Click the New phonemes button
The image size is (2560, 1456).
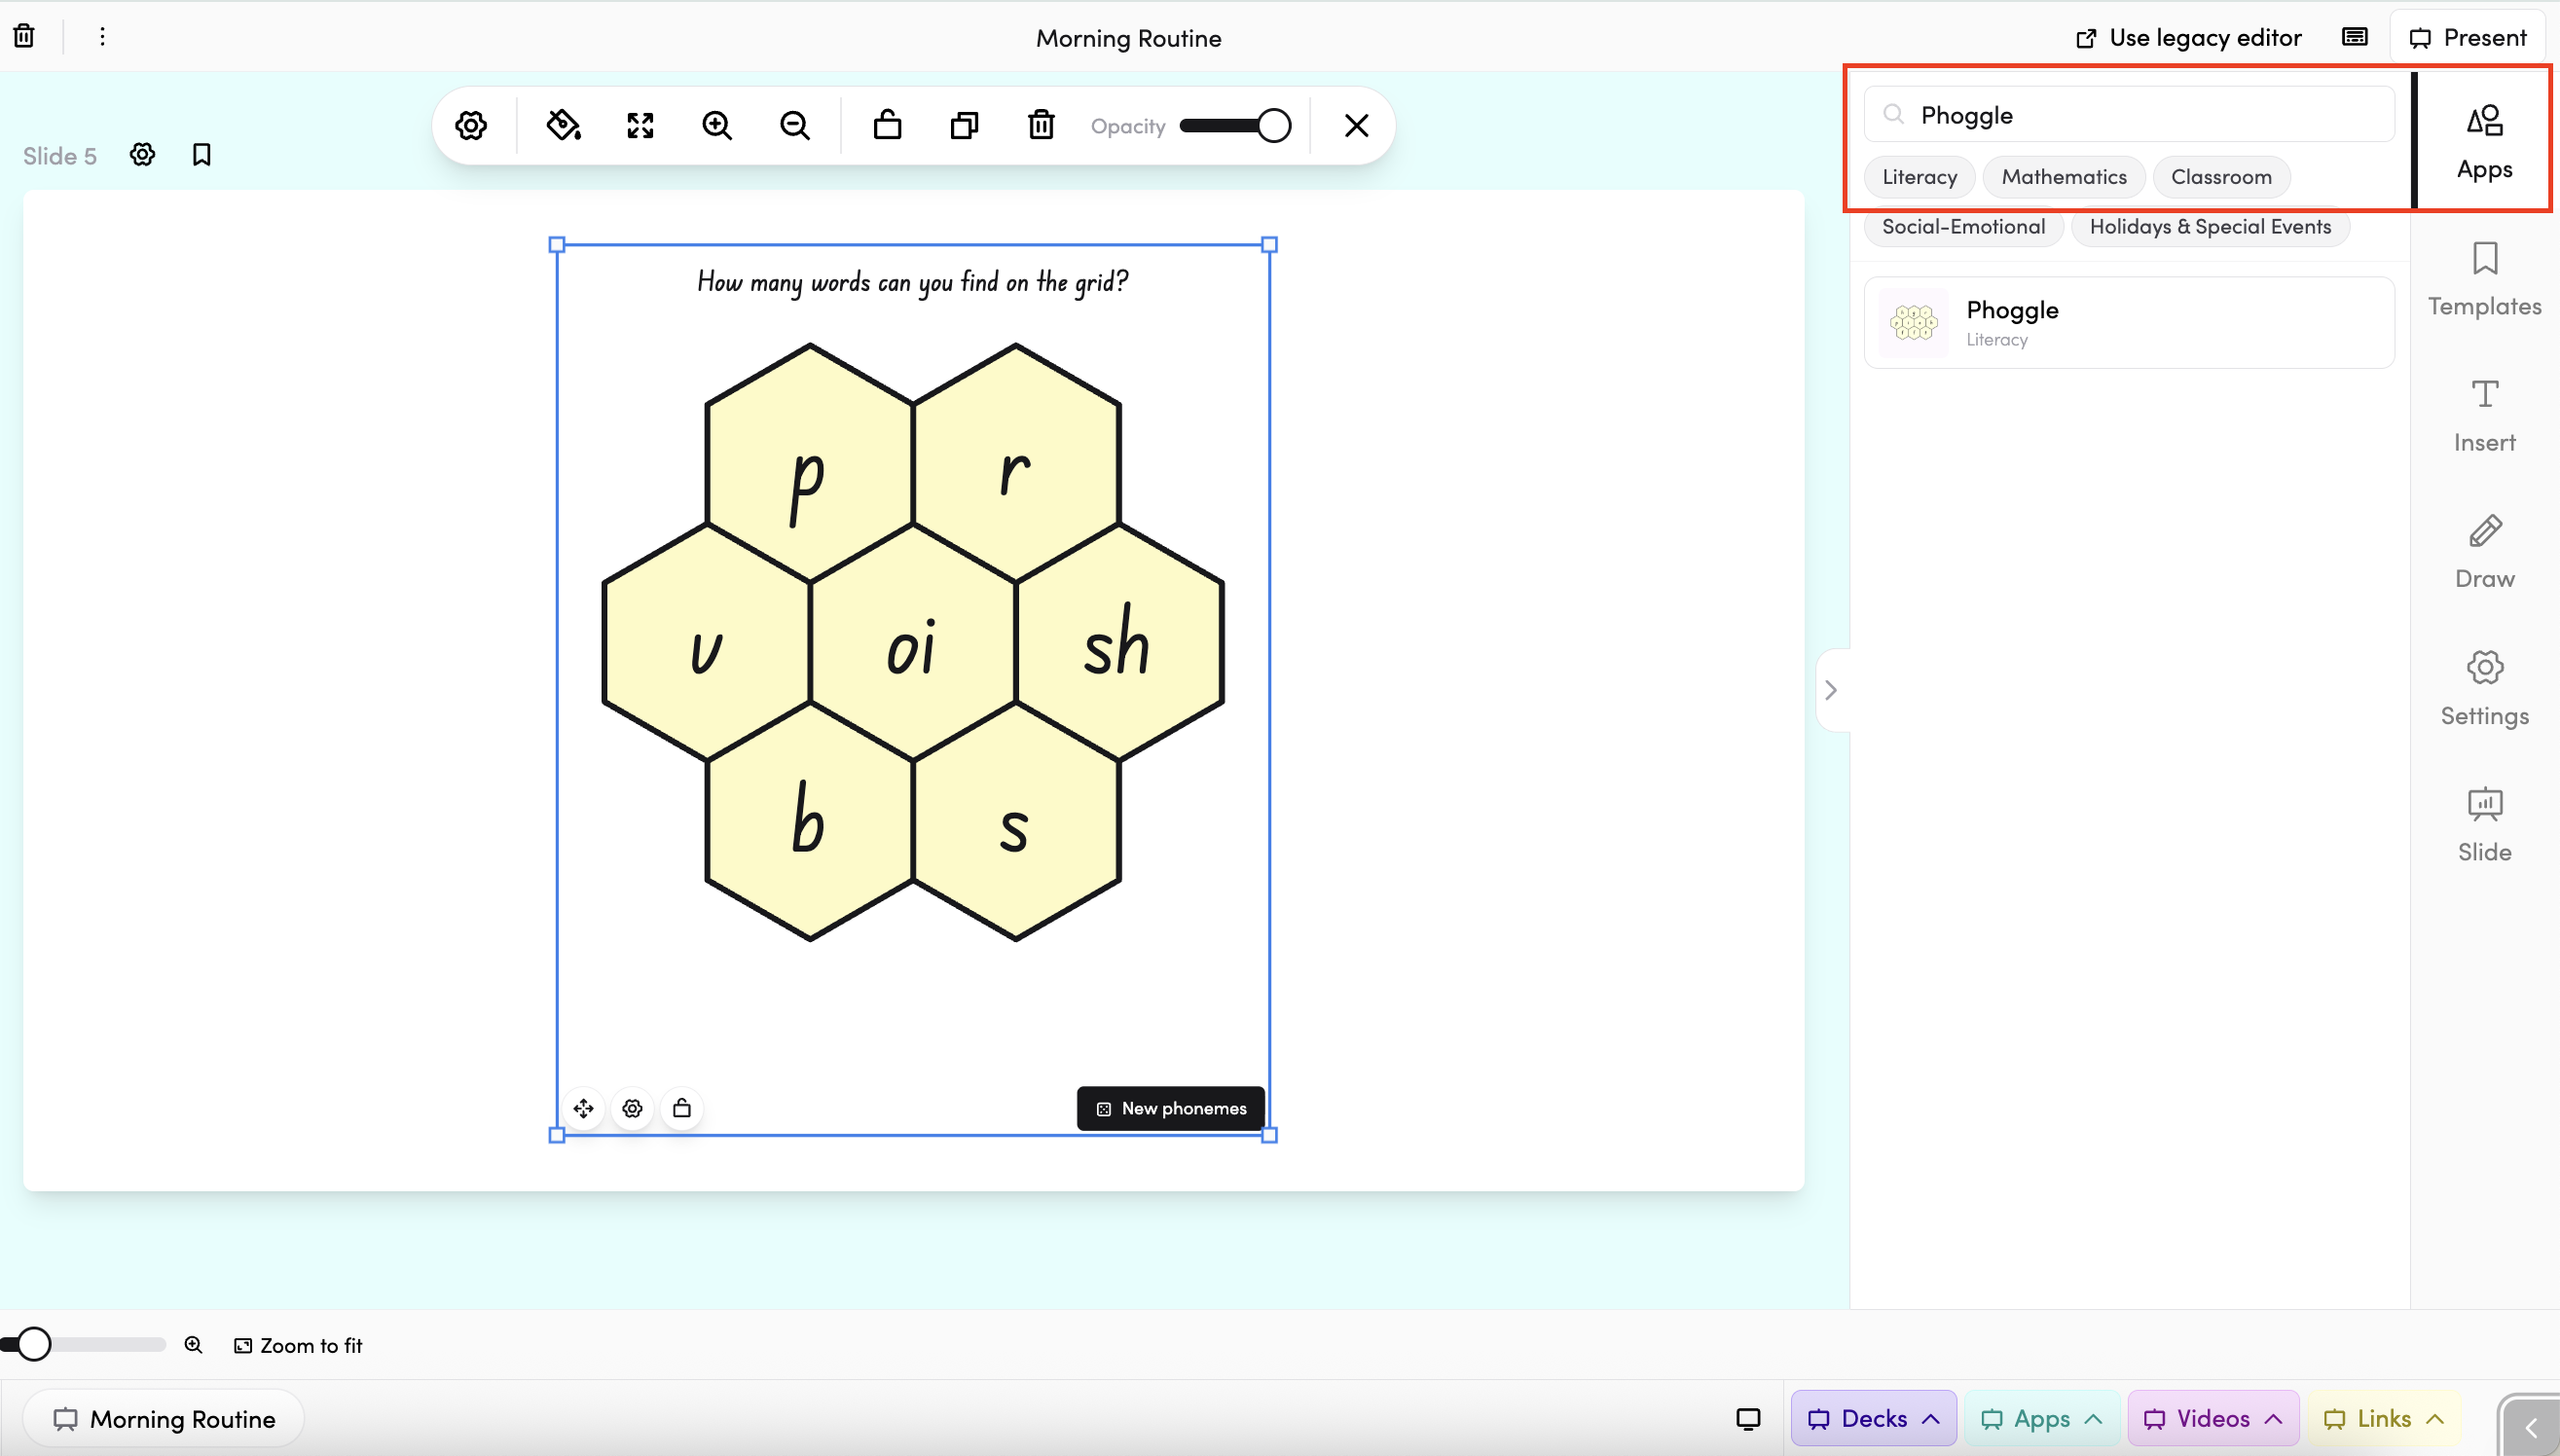(1170, 1108)
